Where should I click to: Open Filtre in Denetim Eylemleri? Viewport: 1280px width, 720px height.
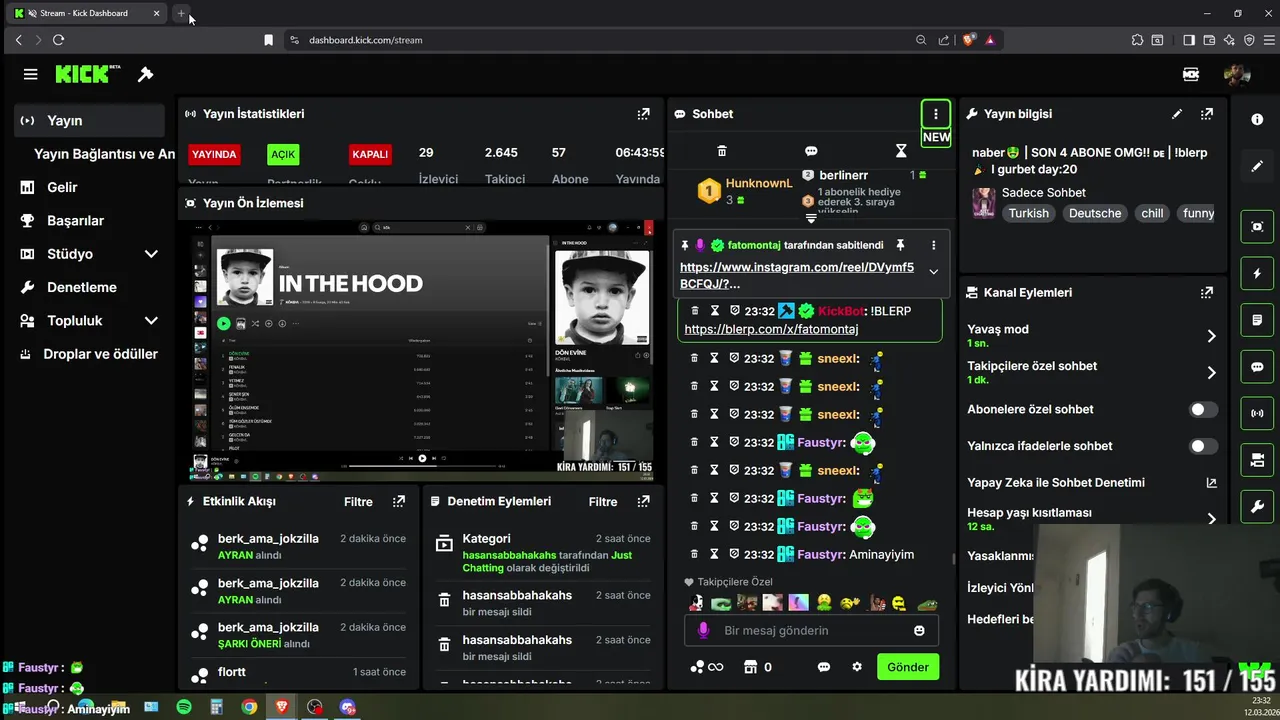click(603, 502)
